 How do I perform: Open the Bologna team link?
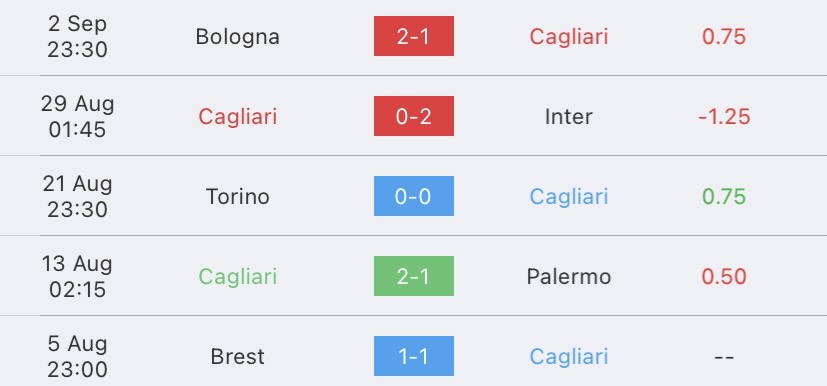(x=237, y=37)
